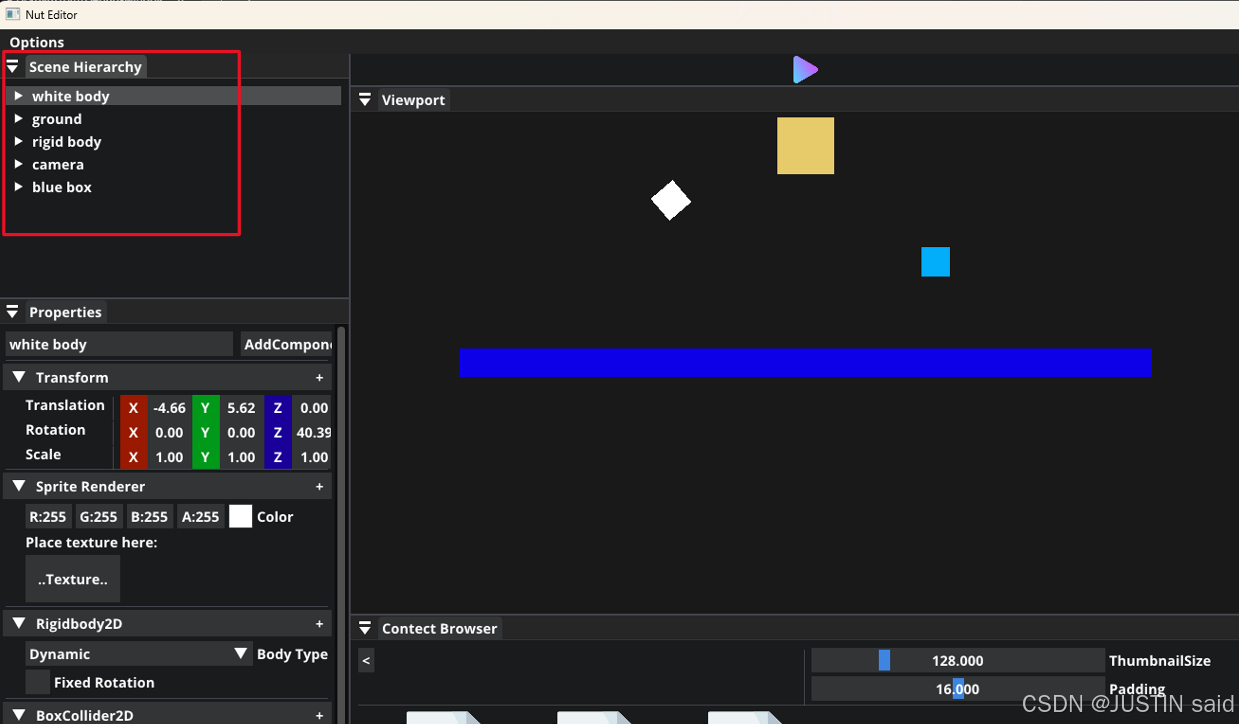Screen dimensions: 1239x724
Task: Click the ThumbnailSize slider
Action: point(957,661)
